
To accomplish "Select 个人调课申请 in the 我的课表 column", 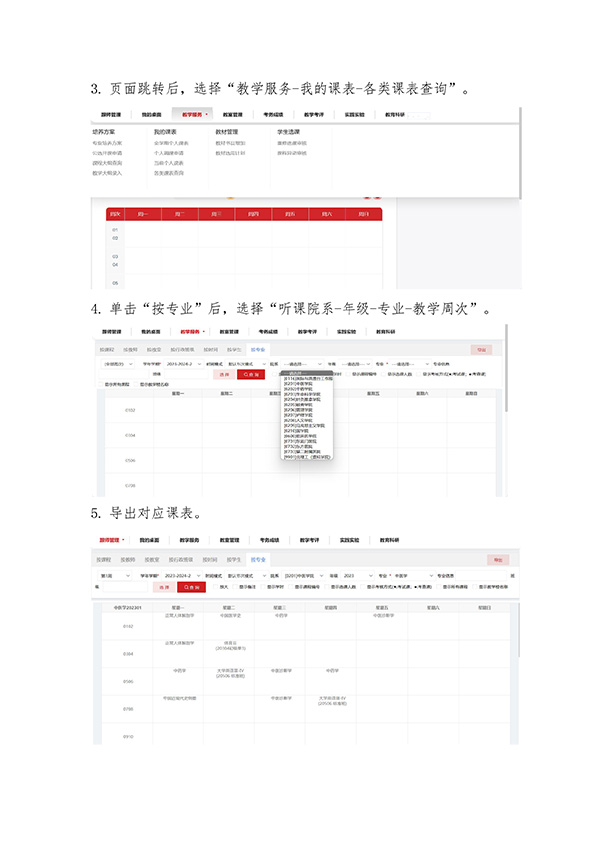I will pyautogui.click(x=169, y=153).
